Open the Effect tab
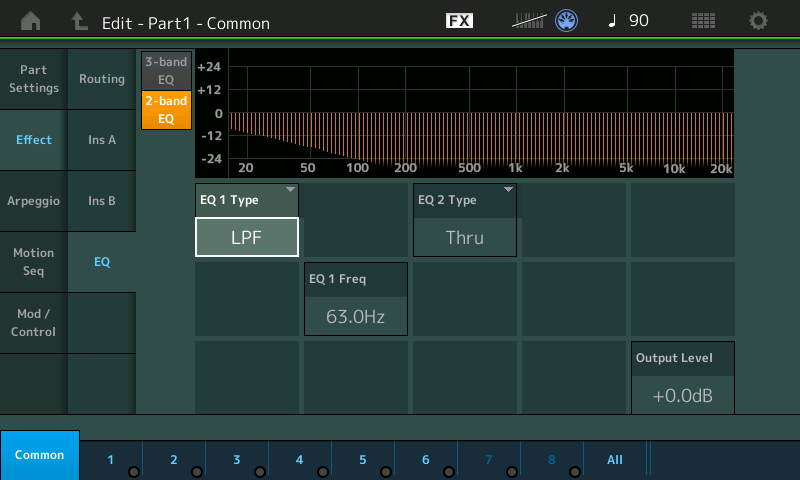 click(34, 140)
